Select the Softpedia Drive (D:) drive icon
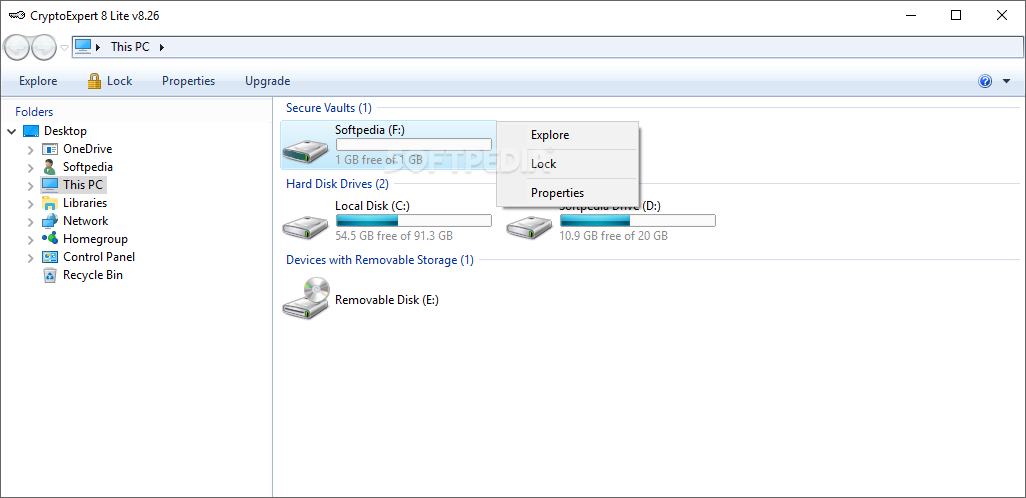The image size is (1026, 498). click(530, 226)
